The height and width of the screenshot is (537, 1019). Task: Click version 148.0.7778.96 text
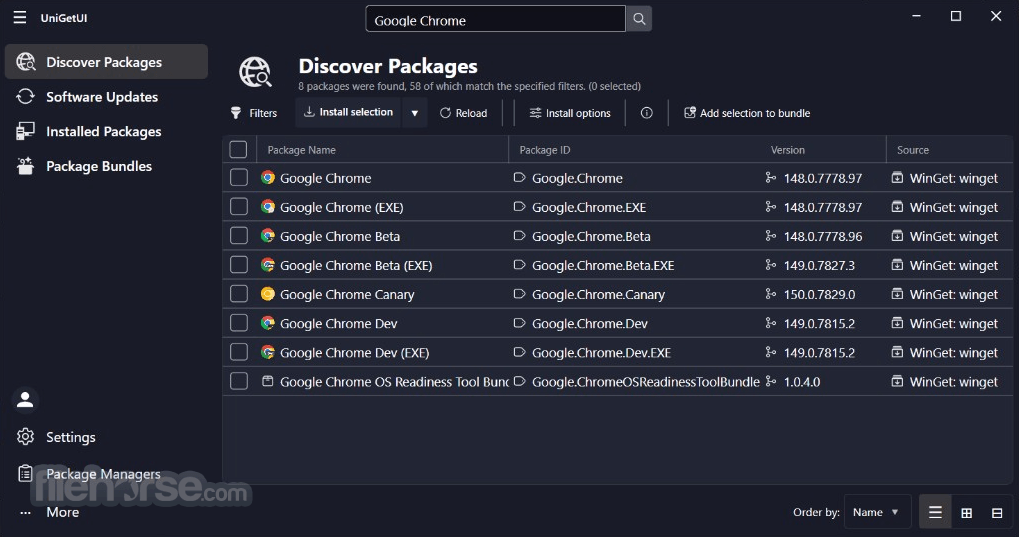[823, 236]
